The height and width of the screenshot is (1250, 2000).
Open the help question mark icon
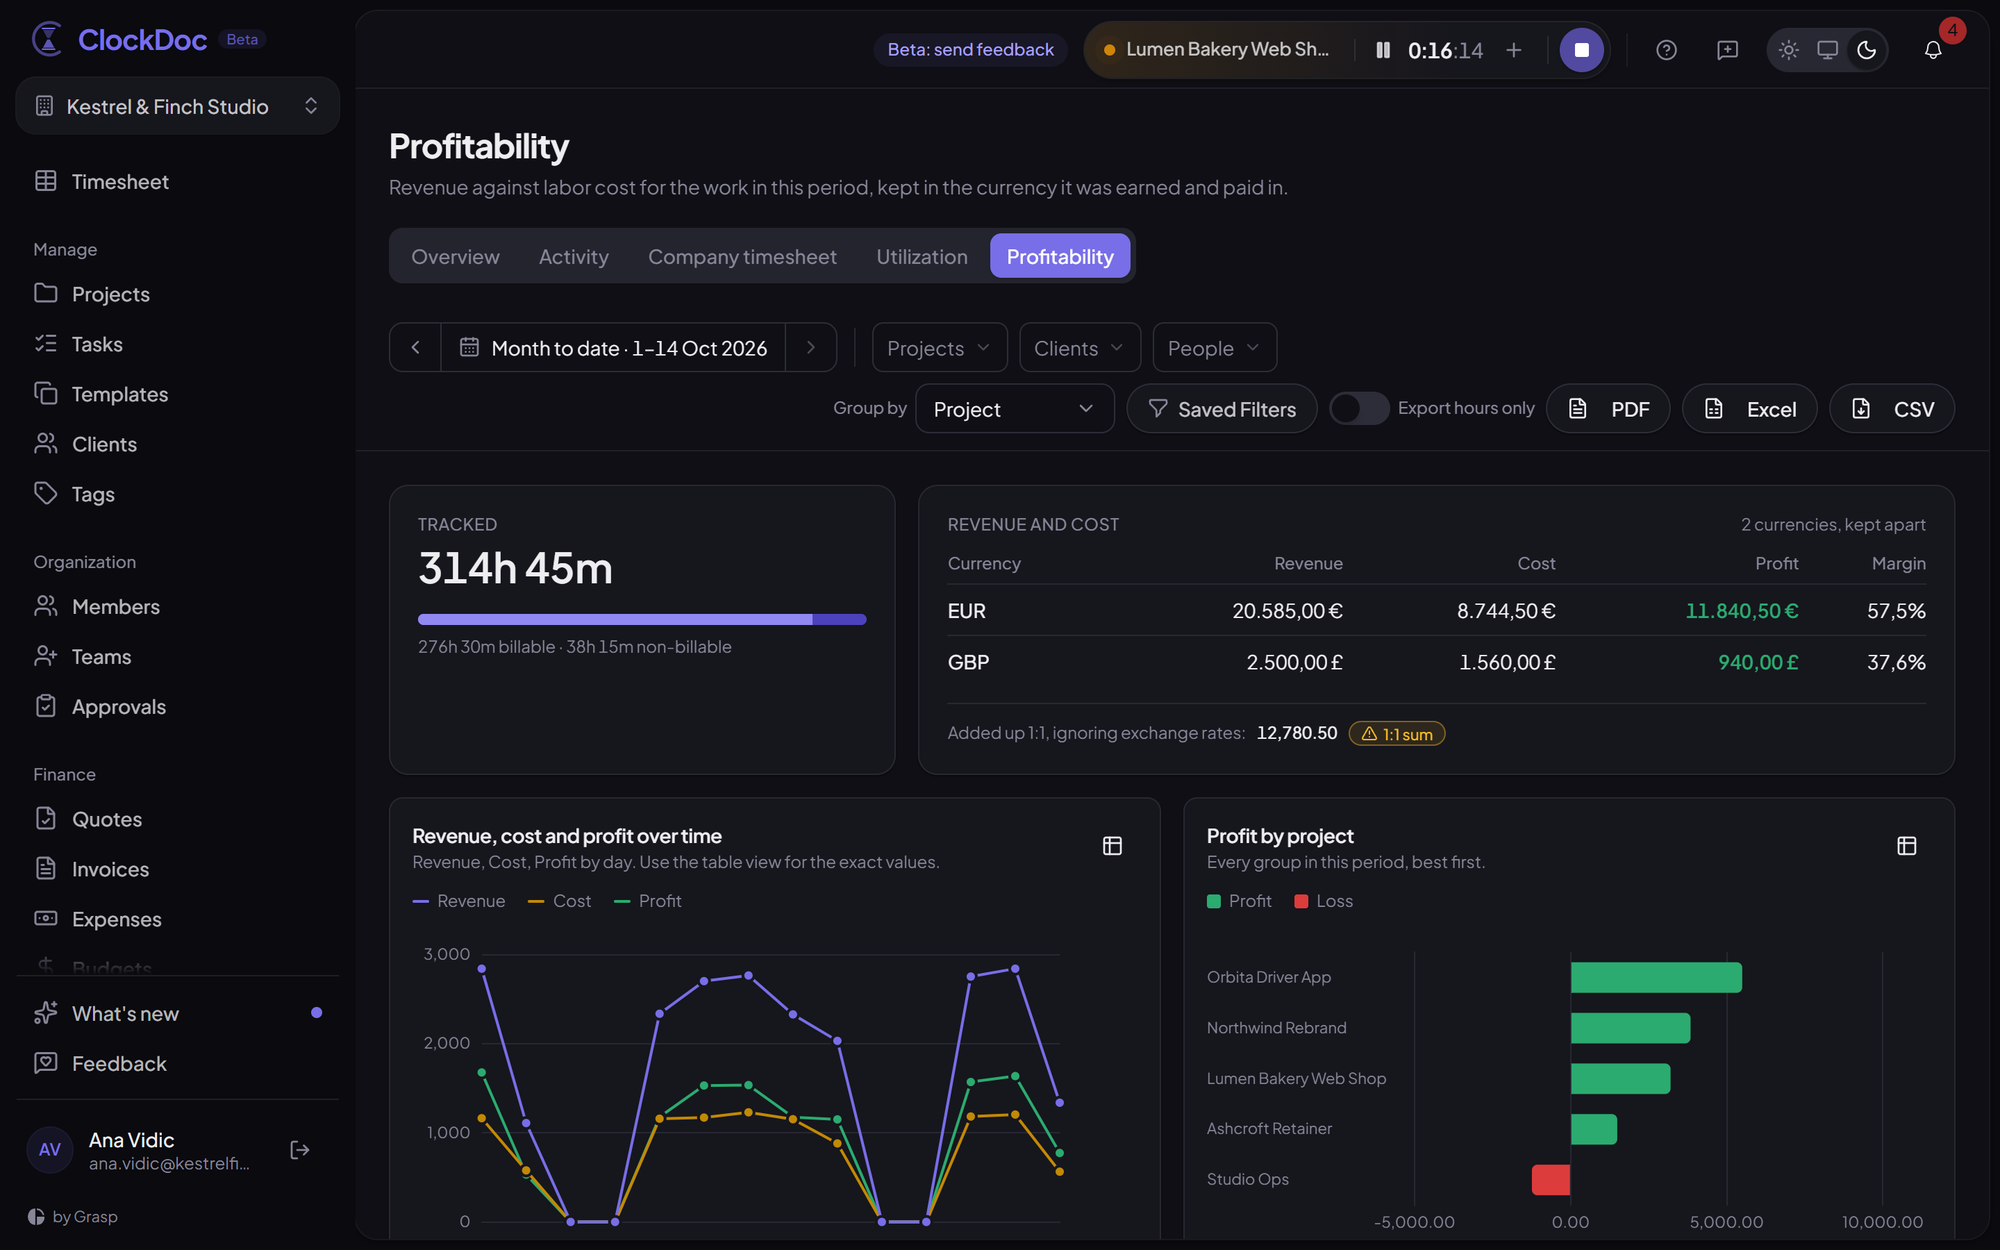point(1666,50)
